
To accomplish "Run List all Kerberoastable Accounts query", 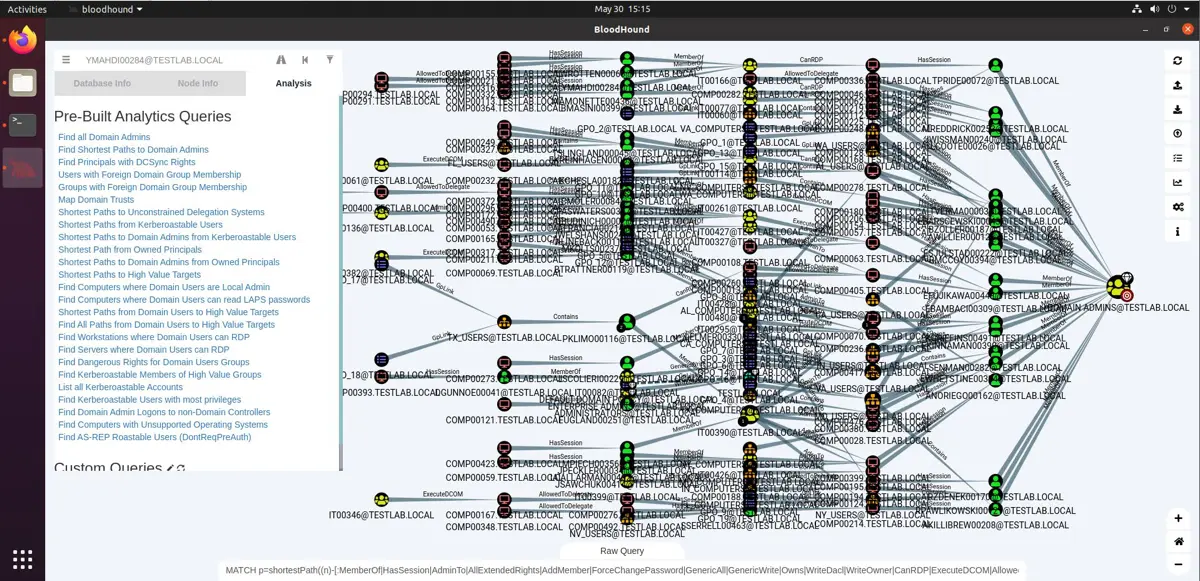I will pos(120,387).
